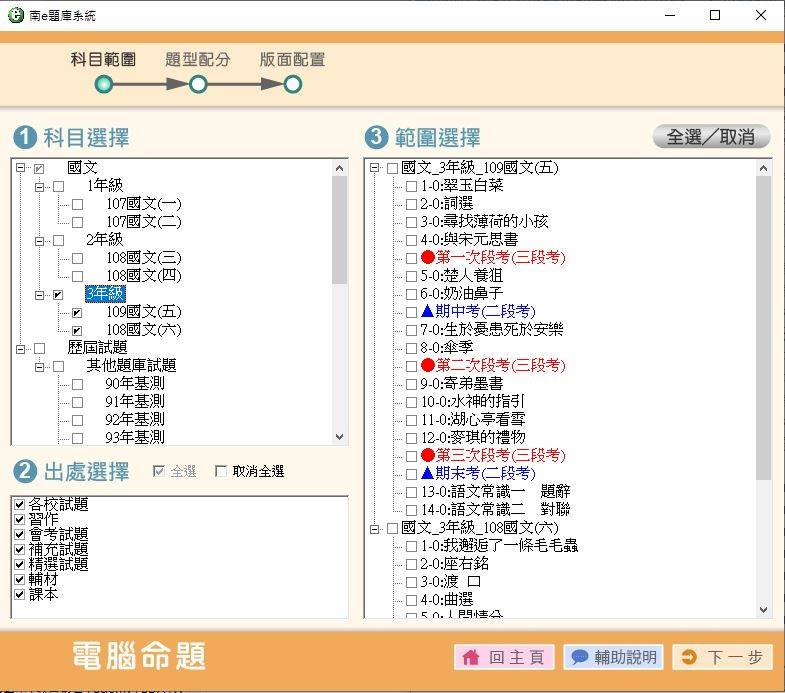Select the 2年級 tree row
785x693 pixels.
(x=104, y=240)
